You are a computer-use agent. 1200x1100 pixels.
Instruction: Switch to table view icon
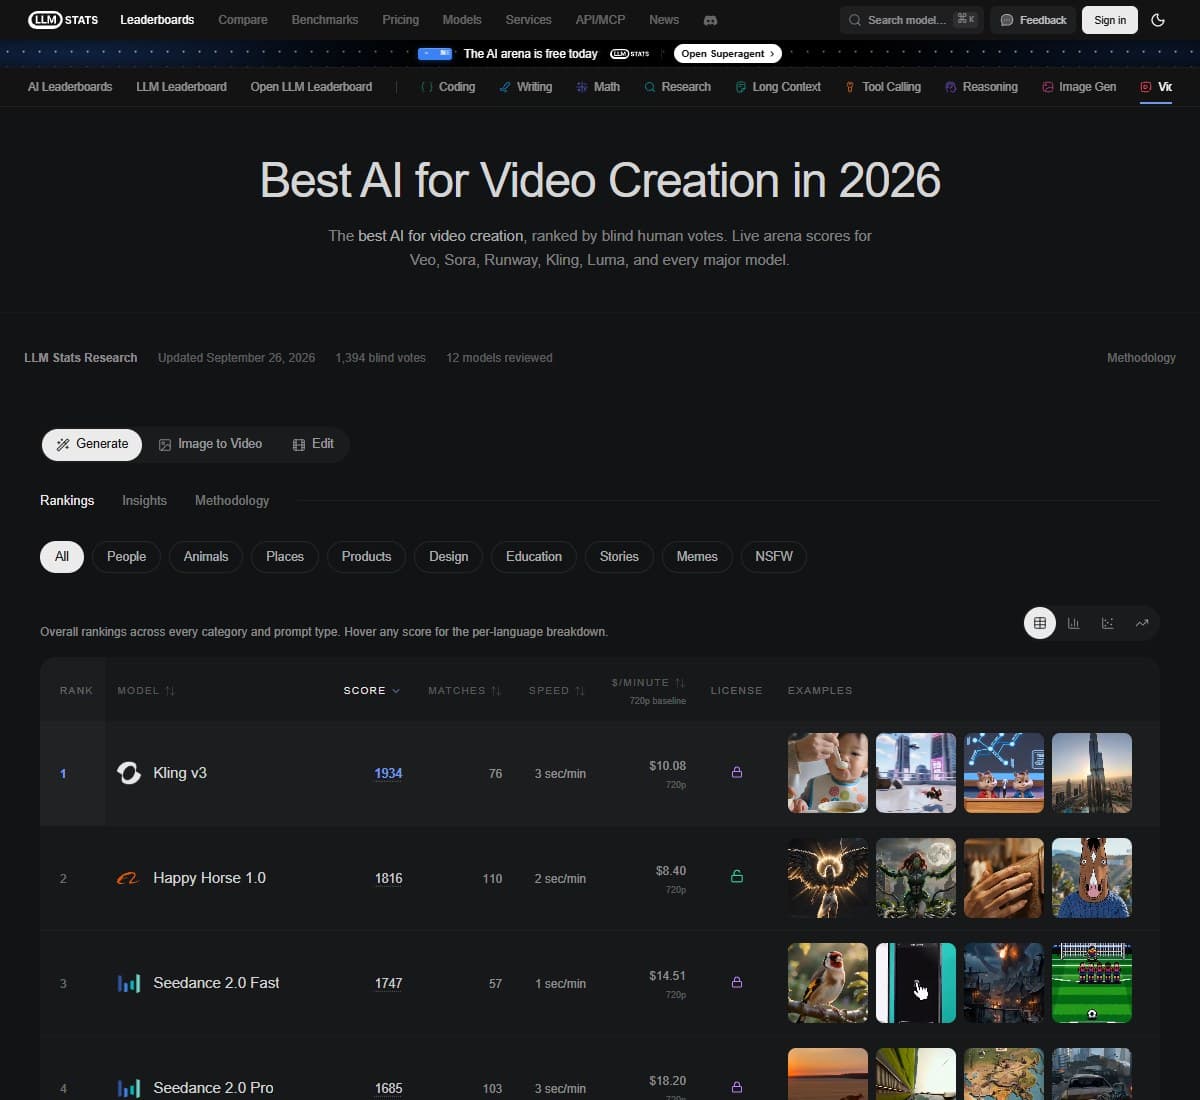pos(1040,623)
